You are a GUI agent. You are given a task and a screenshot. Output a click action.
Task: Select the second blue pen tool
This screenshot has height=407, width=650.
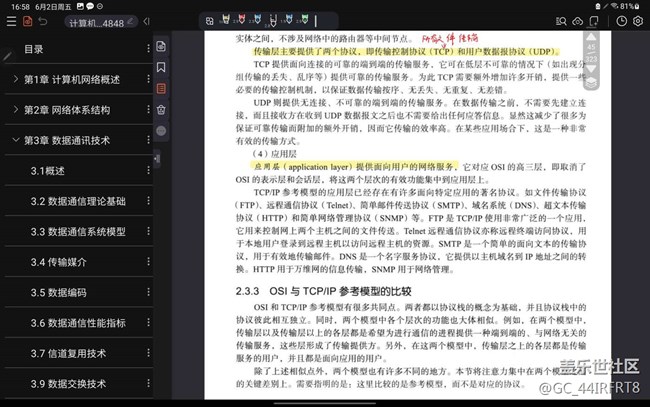(289, 19)
